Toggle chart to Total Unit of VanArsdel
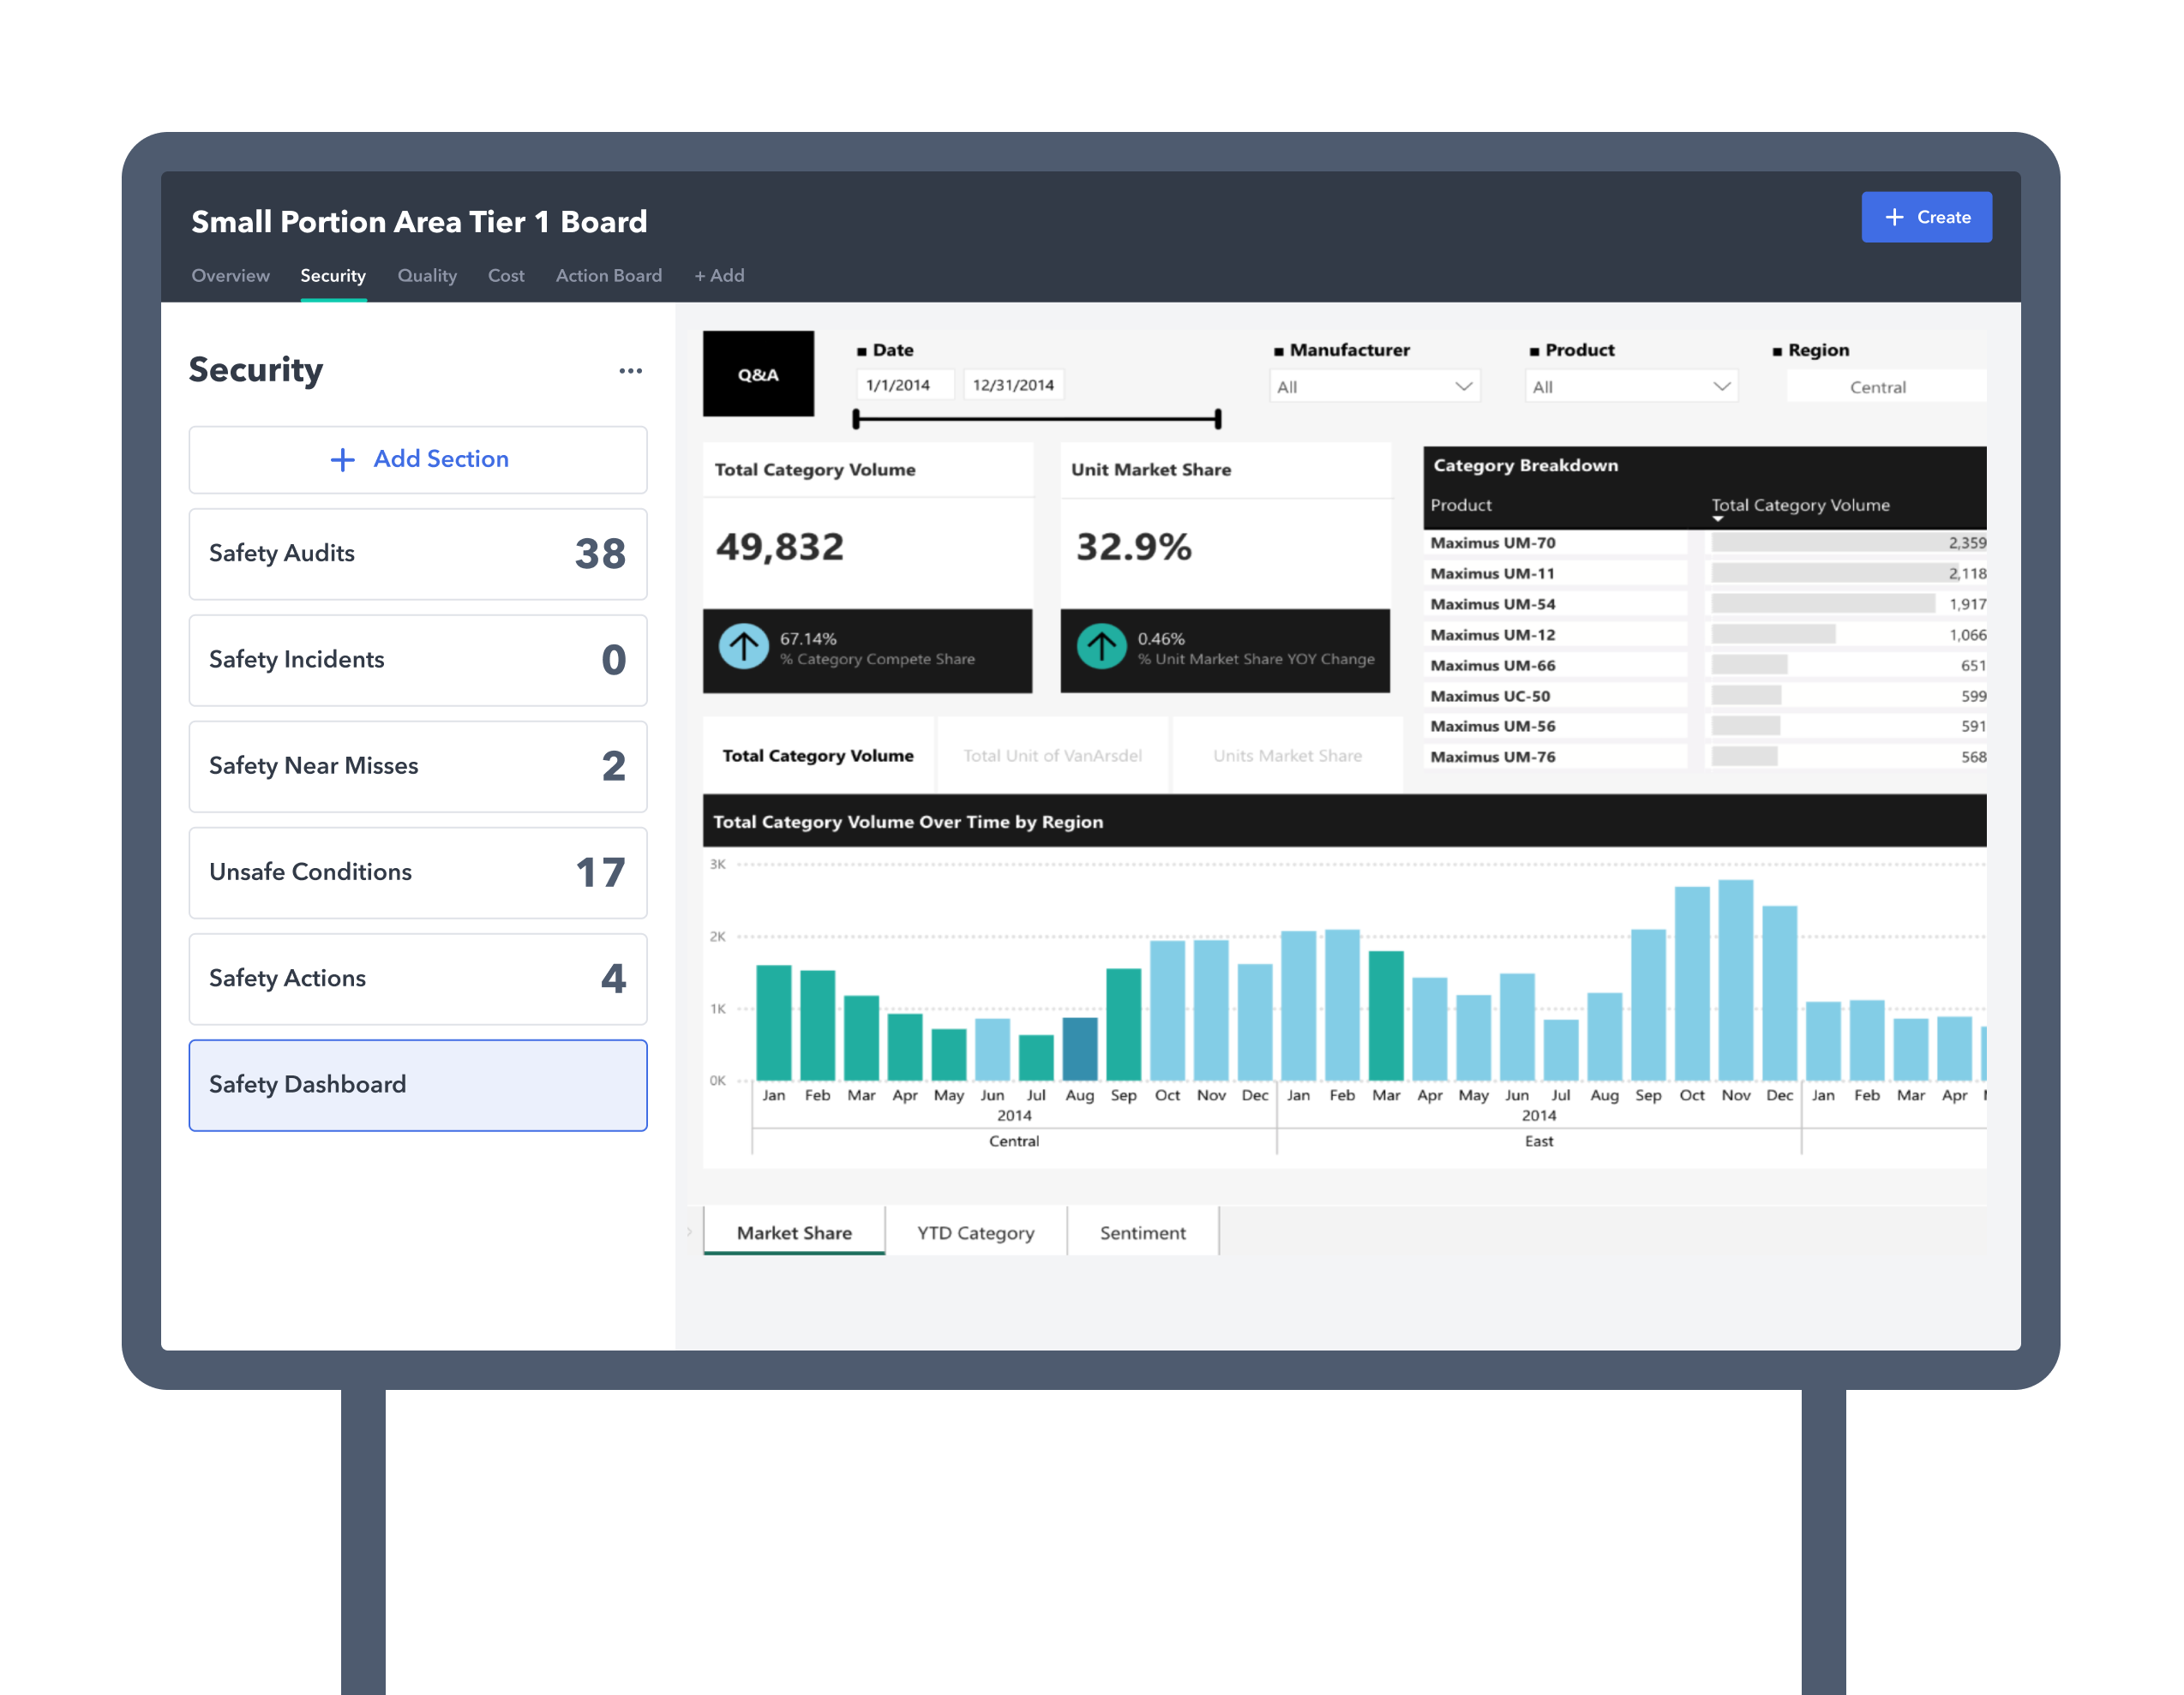Viewport: 2184px width, 1695px height. pos(1052,756)
